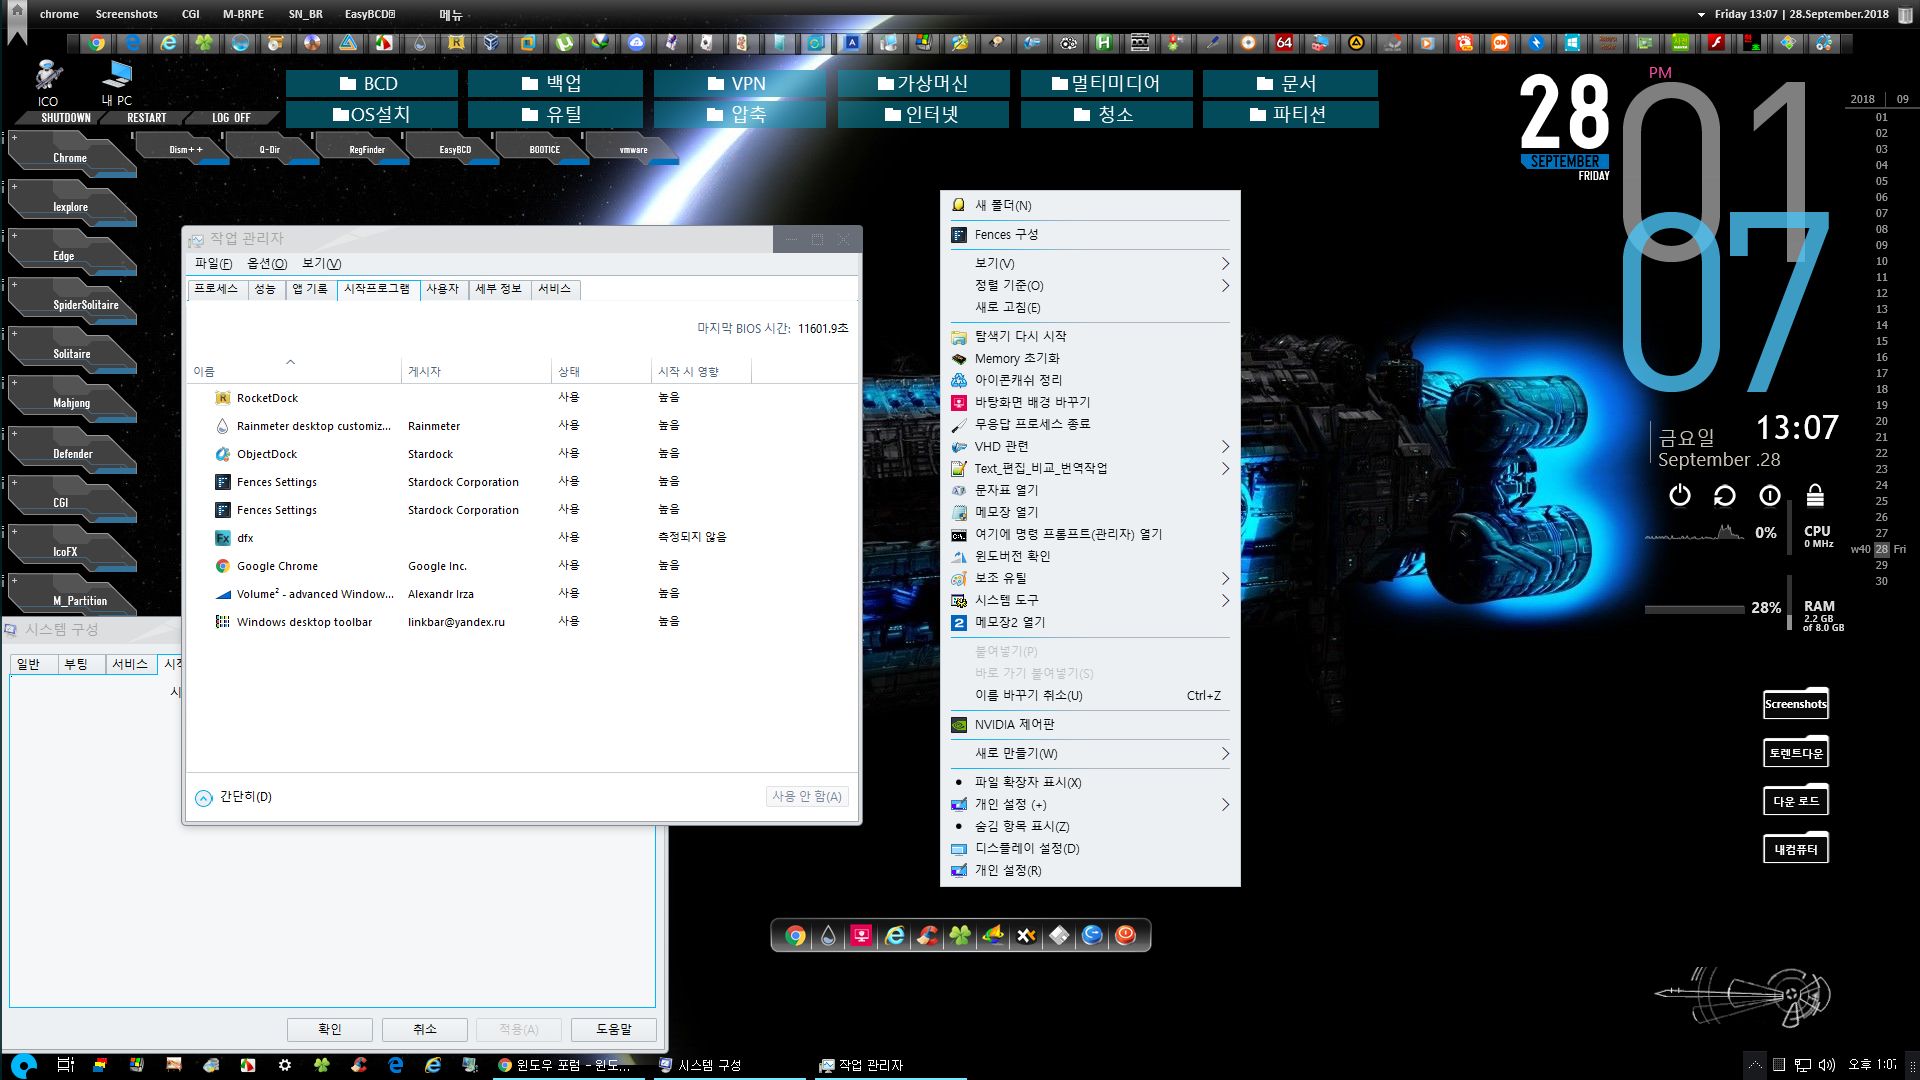
Task: Launch Chrome from the bottom dock
Action: (795, 936)
